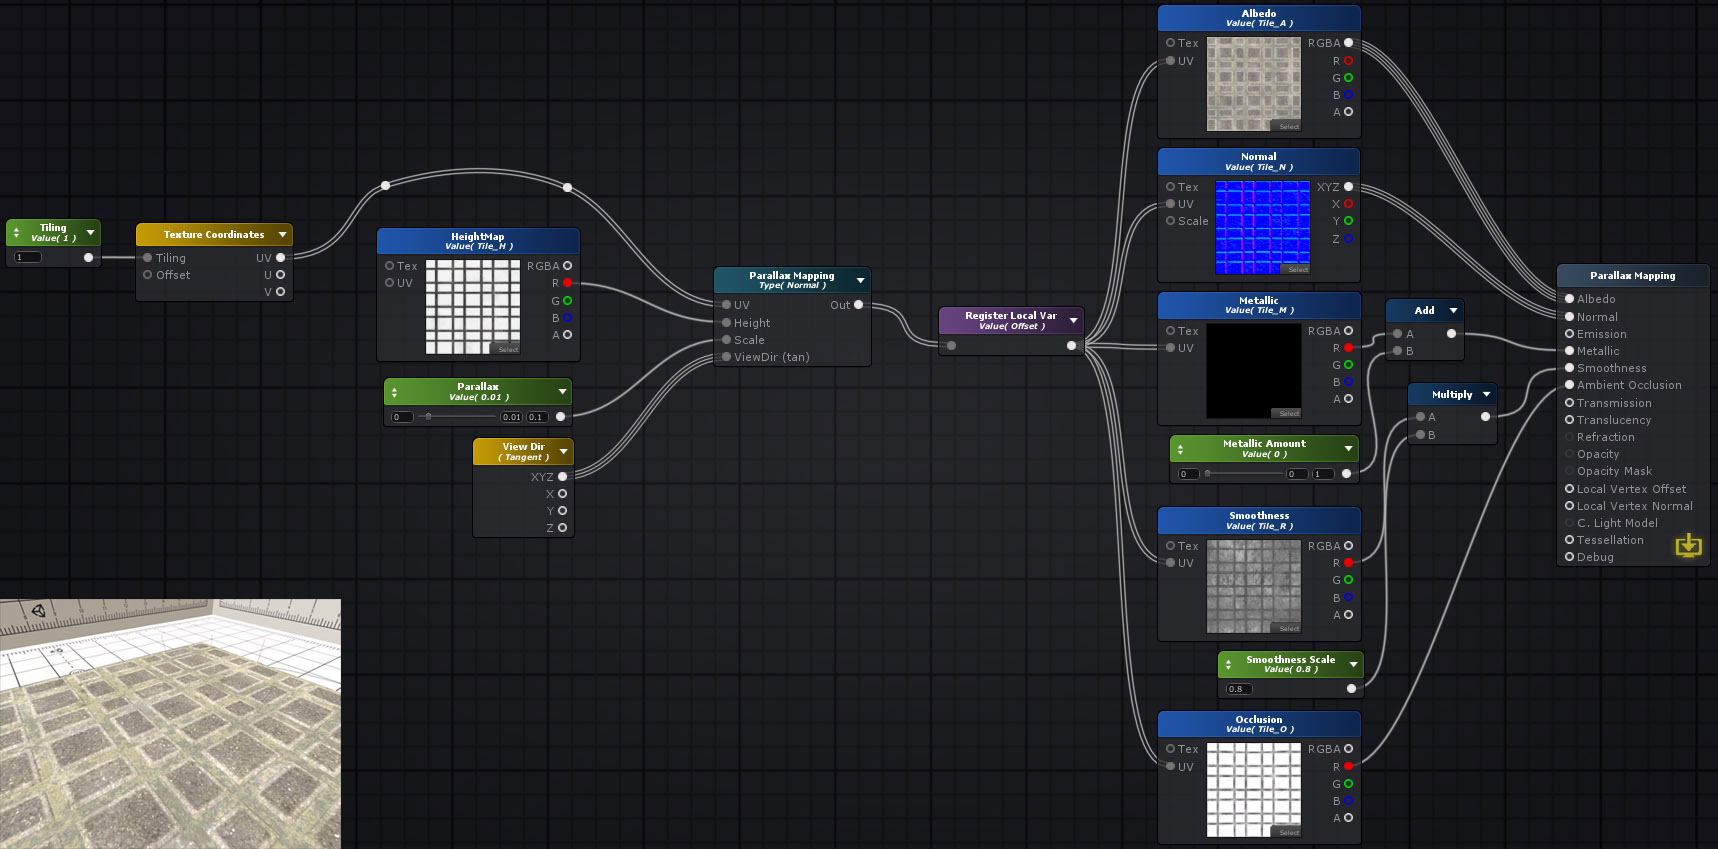The width and height of the screenshot is (1718, 849).
Task: Click Select button on Metallic texture
Action: 1289,413
